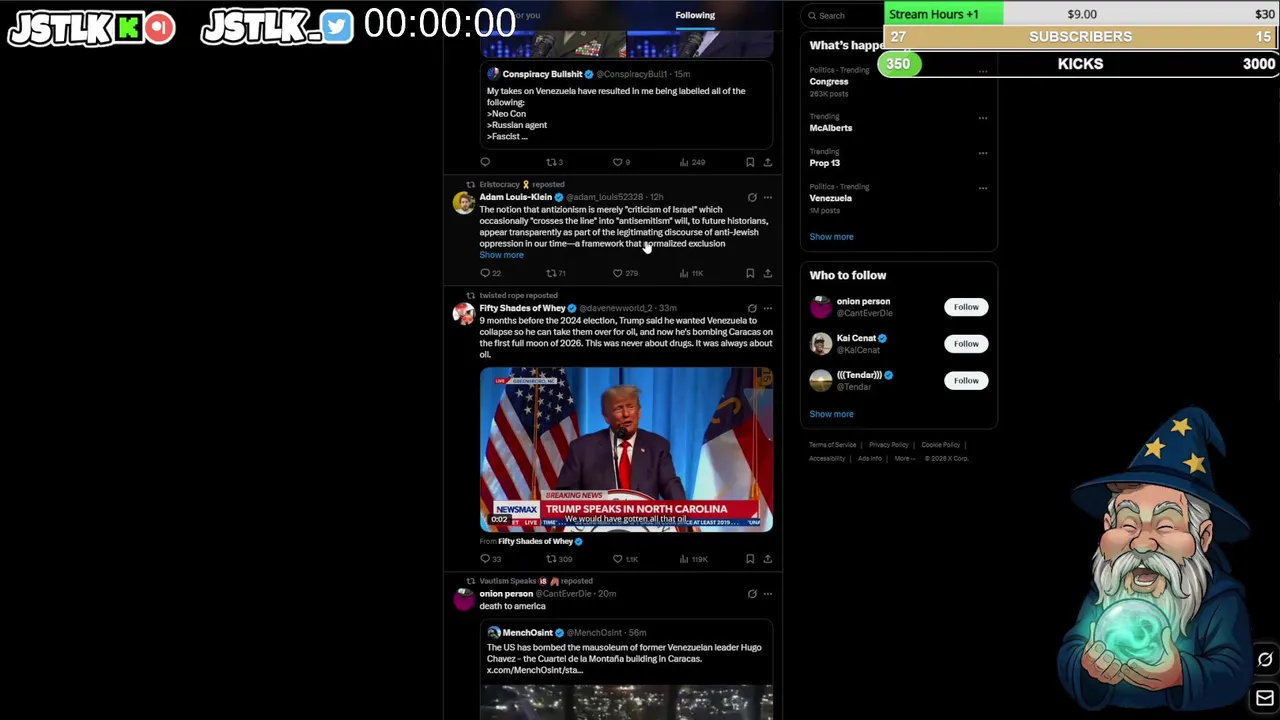Open the MenchOsint quoted post
Viewport: 1280px width, 720px height.
coord(626,671)
